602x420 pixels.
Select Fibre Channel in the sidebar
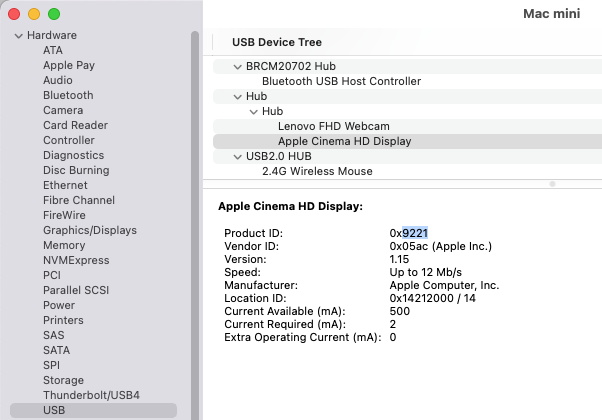coord(79,200)
